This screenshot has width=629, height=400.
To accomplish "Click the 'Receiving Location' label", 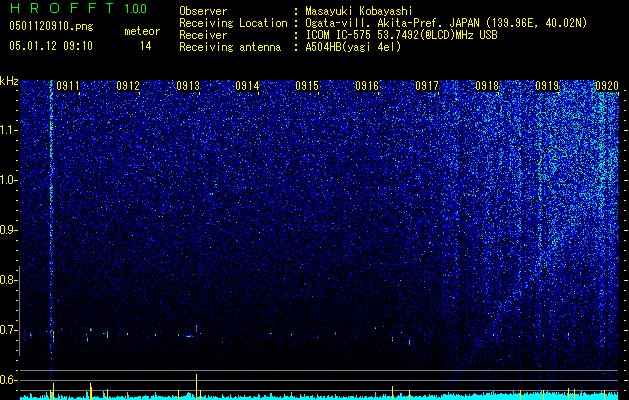I will (233, 23).
